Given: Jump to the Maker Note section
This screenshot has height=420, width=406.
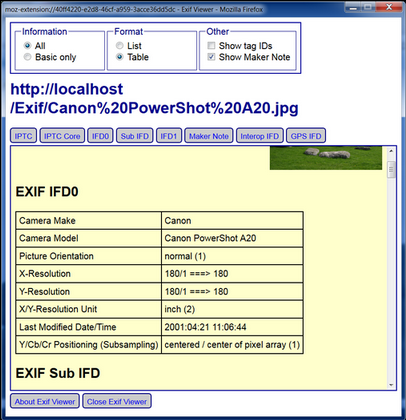Looking at the screenshot, I should 209,136.
